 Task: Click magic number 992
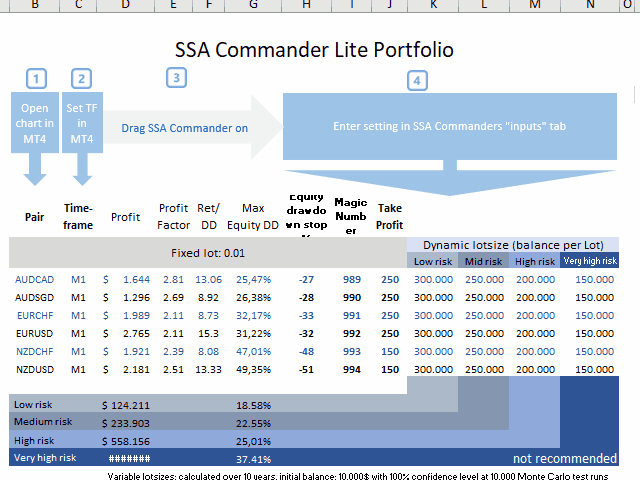pyautogui.click(x=352, y=333)
